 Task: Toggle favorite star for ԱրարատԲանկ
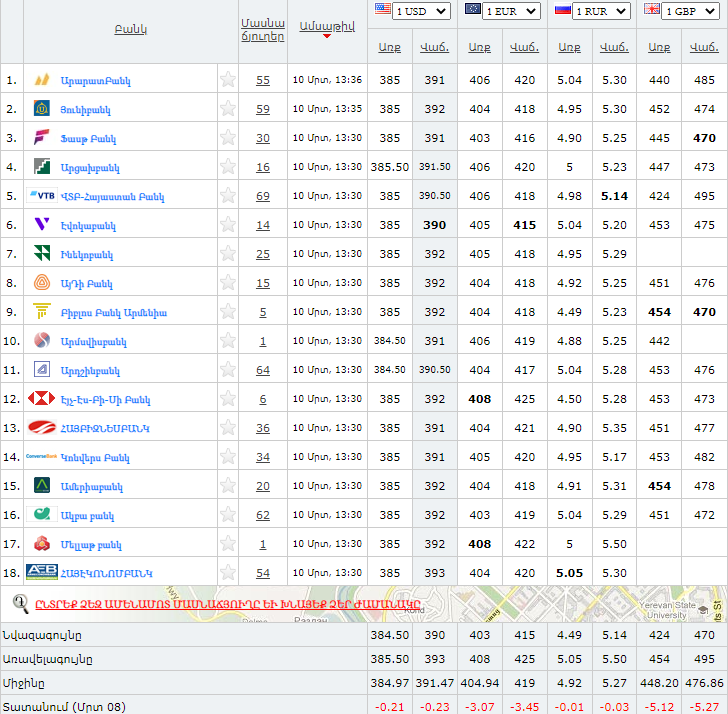coord(228,80)
